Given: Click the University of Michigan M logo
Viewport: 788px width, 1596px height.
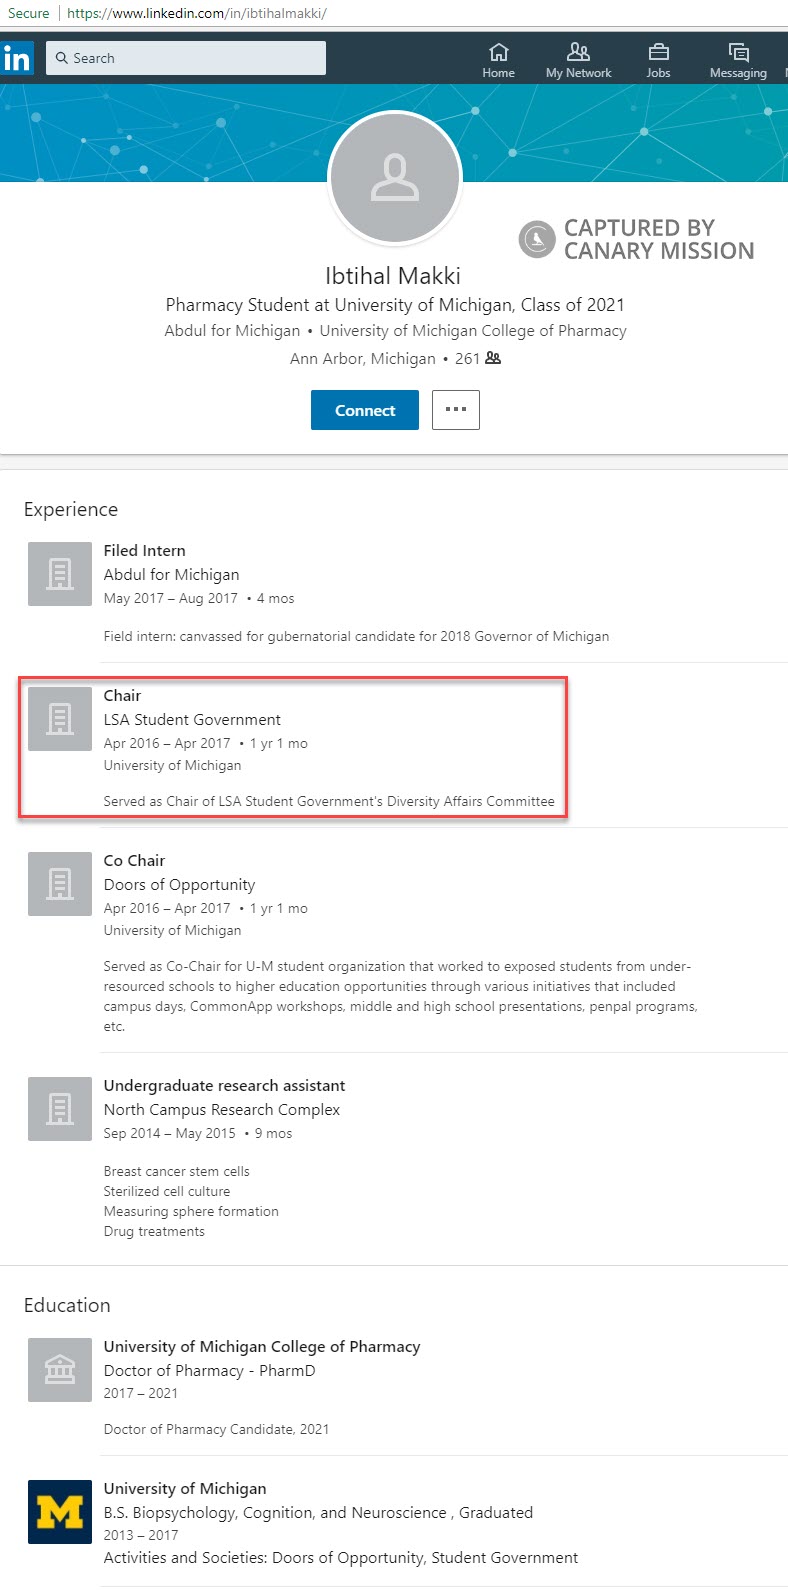Looking at the screenshot, I should tap(60, 1512).
